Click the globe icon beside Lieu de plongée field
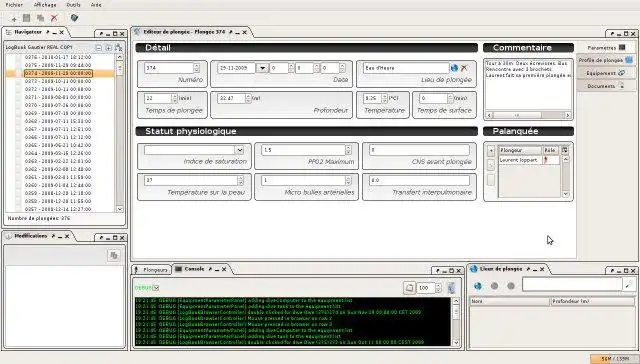The width and height of the screenshot is (640, 364). (454, 68)
